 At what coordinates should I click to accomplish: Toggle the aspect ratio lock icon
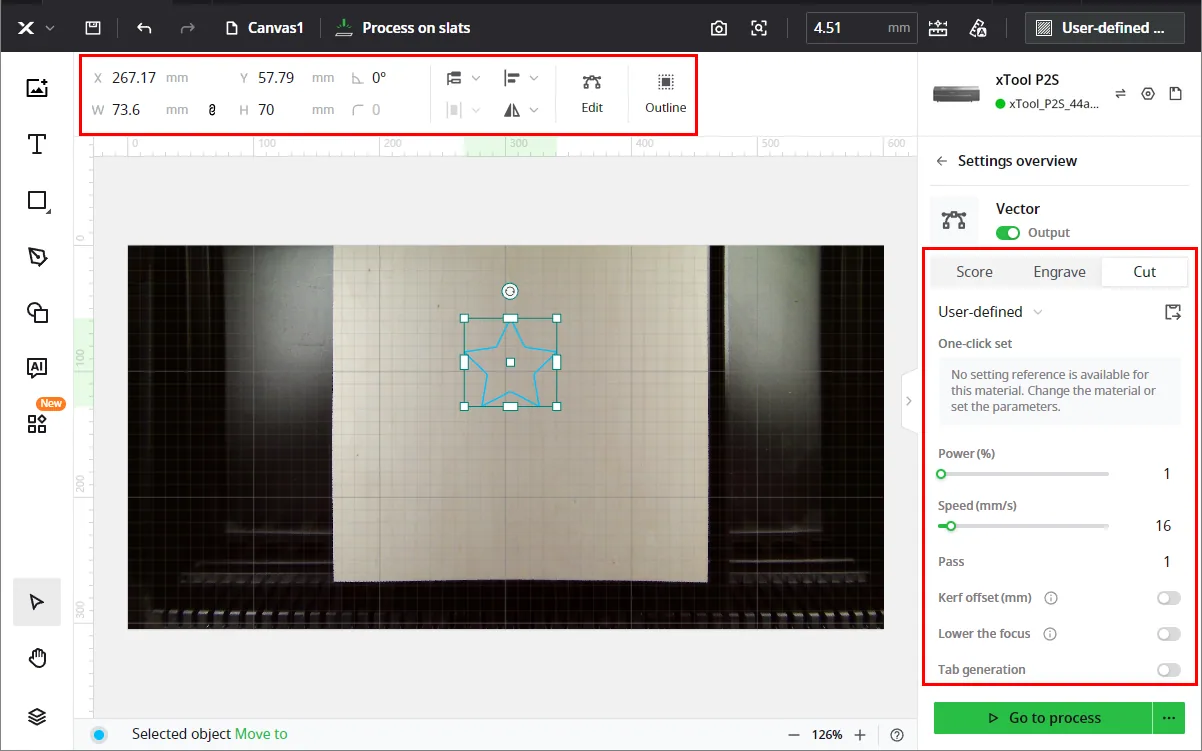pos(212,110)
